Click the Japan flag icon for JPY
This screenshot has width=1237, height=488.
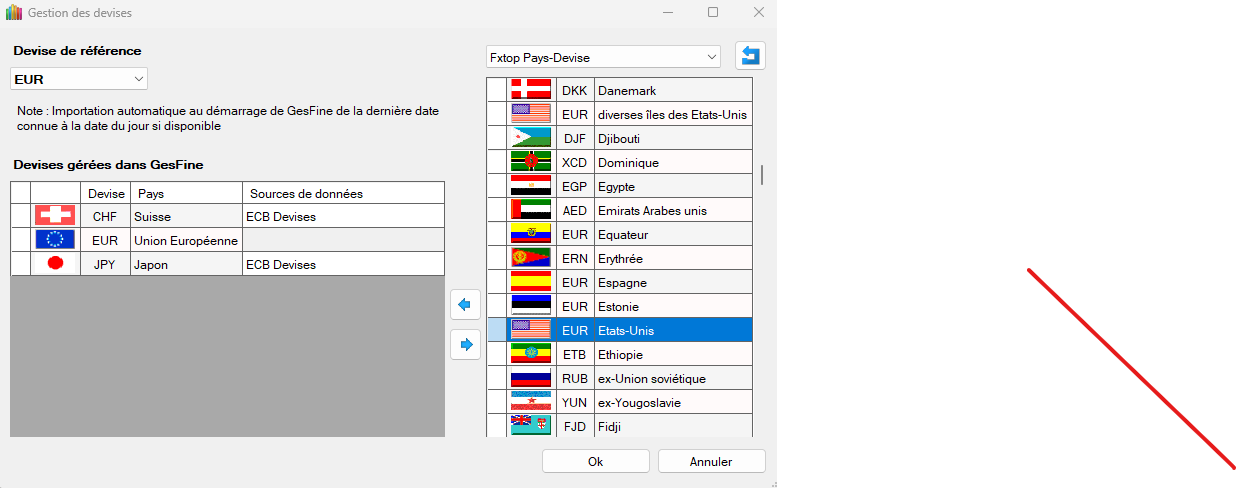pyautogui.click(x=55, y=264)
